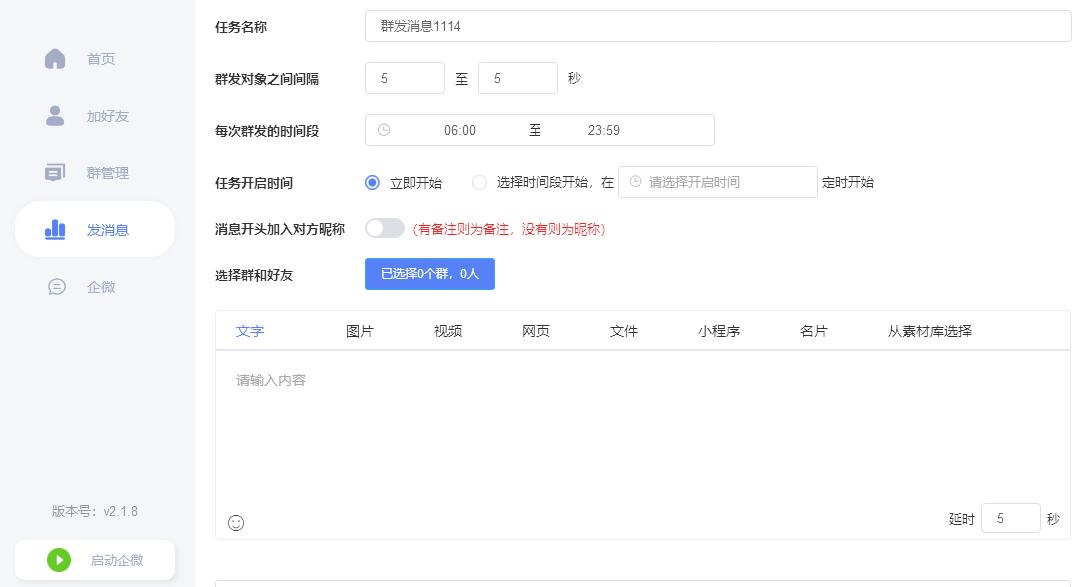This screenshot has height=587, width=1085.
Task: Toggle the nickname prefix switch
Action: pos(384,228)
